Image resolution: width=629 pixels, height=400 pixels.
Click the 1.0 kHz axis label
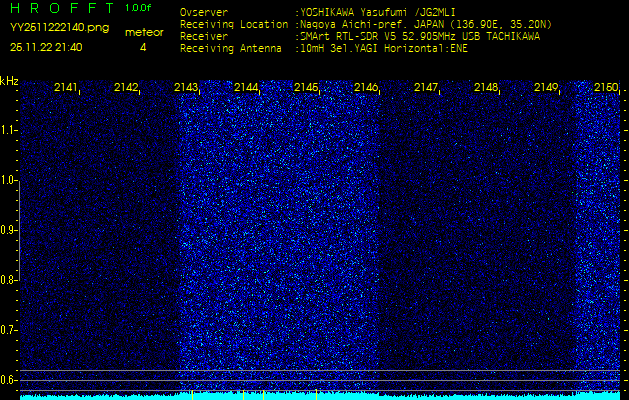tap(7, 181)
